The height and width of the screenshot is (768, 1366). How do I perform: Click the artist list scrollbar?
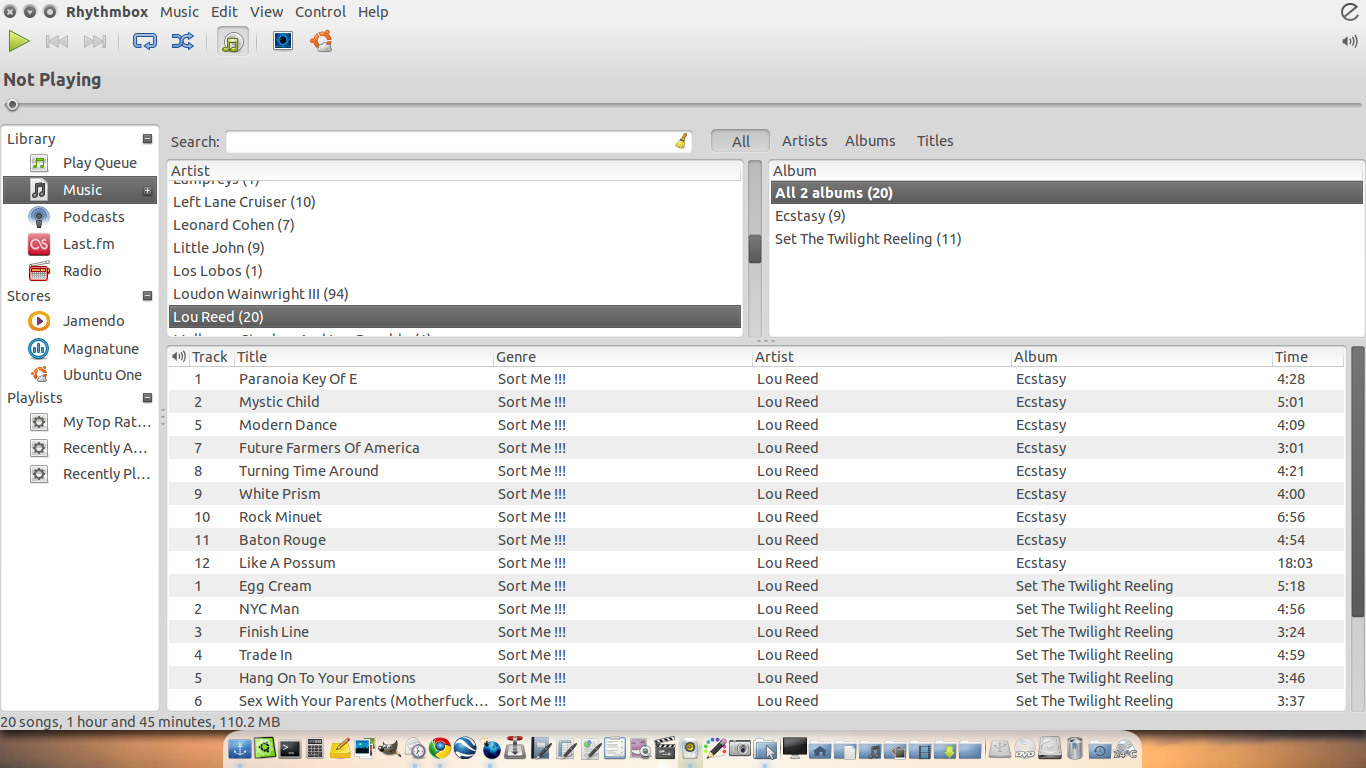pyautogui.click(x=755, y=248)
